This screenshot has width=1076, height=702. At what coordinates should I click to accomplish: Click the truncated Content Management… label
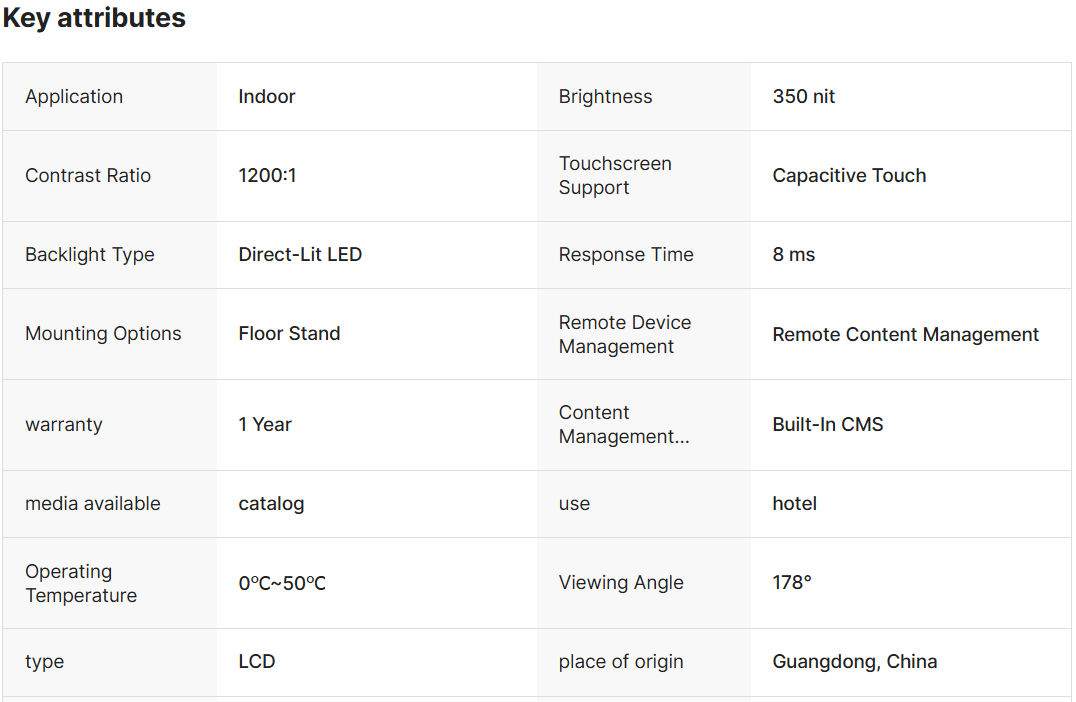tap(624, 425)
